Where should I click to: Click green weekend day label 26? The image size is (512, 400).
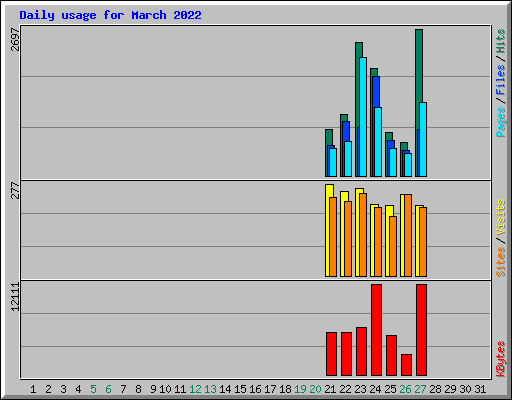[405, 389]
